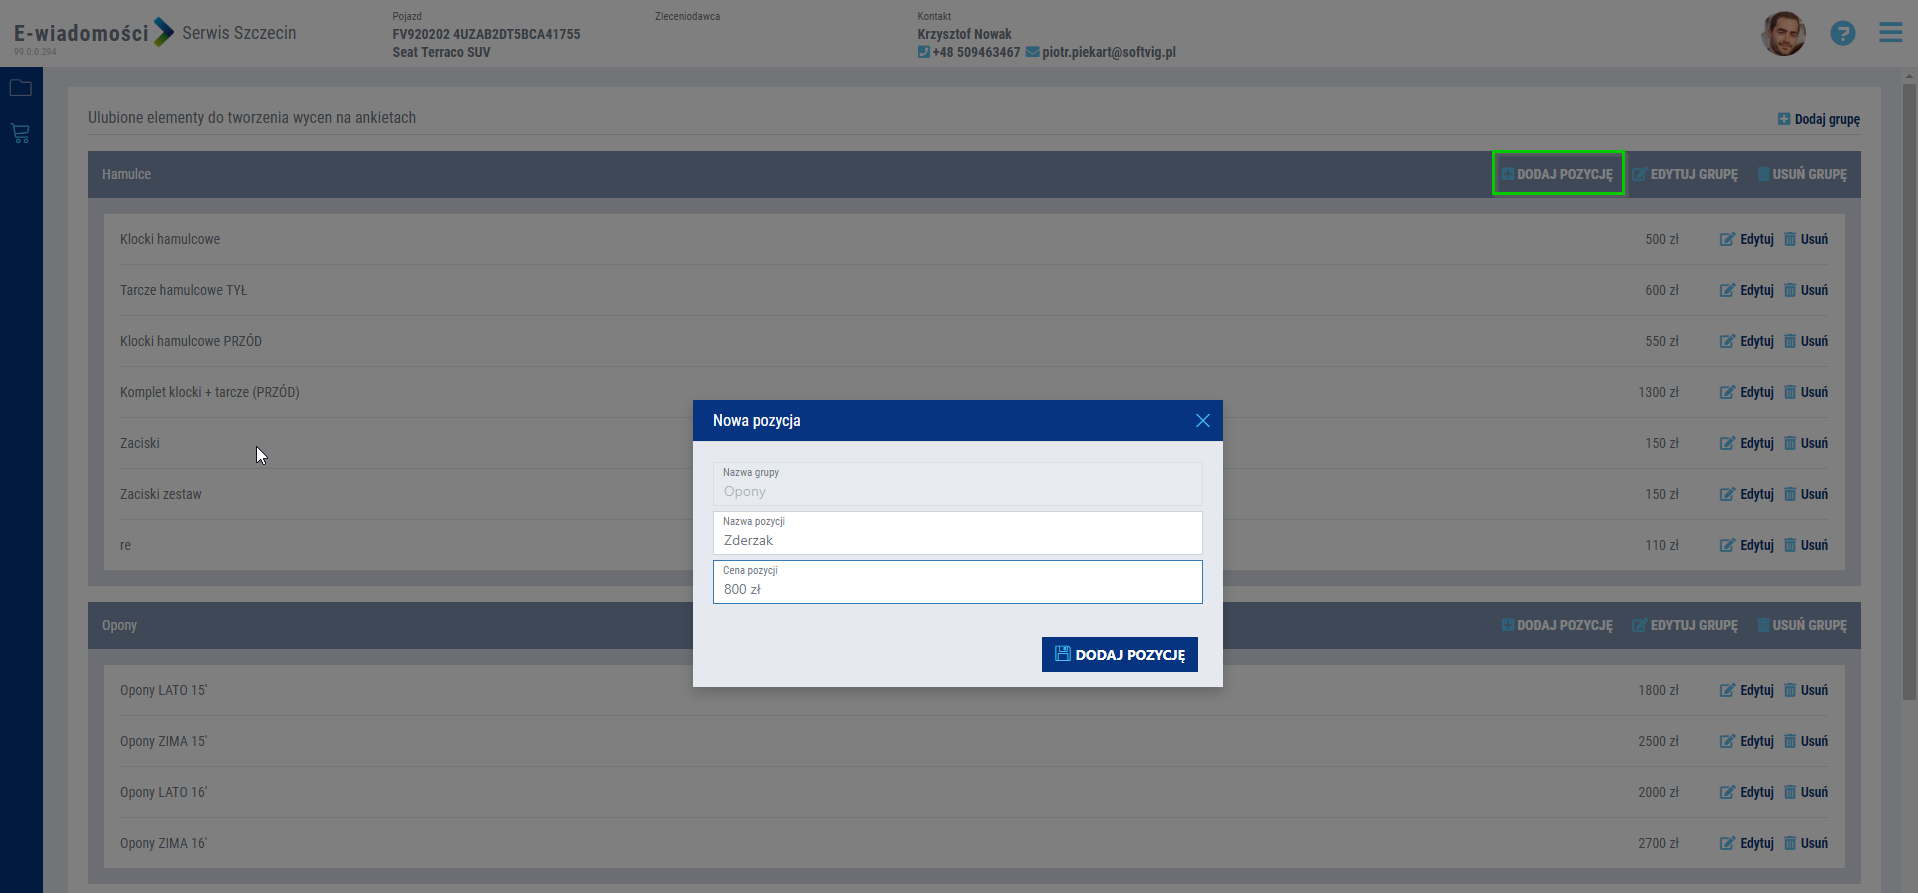
Task: Click the user profile avatar
Action: (1782, 34)
